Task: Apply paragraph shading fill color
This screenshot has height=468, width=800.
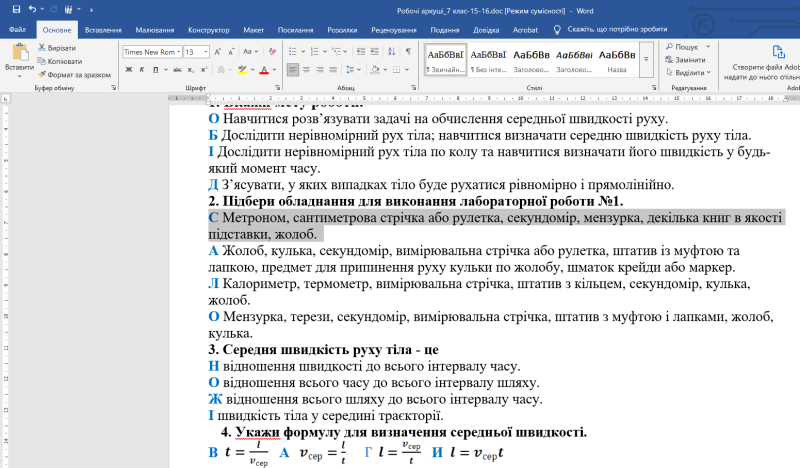Action: point(375,70)
